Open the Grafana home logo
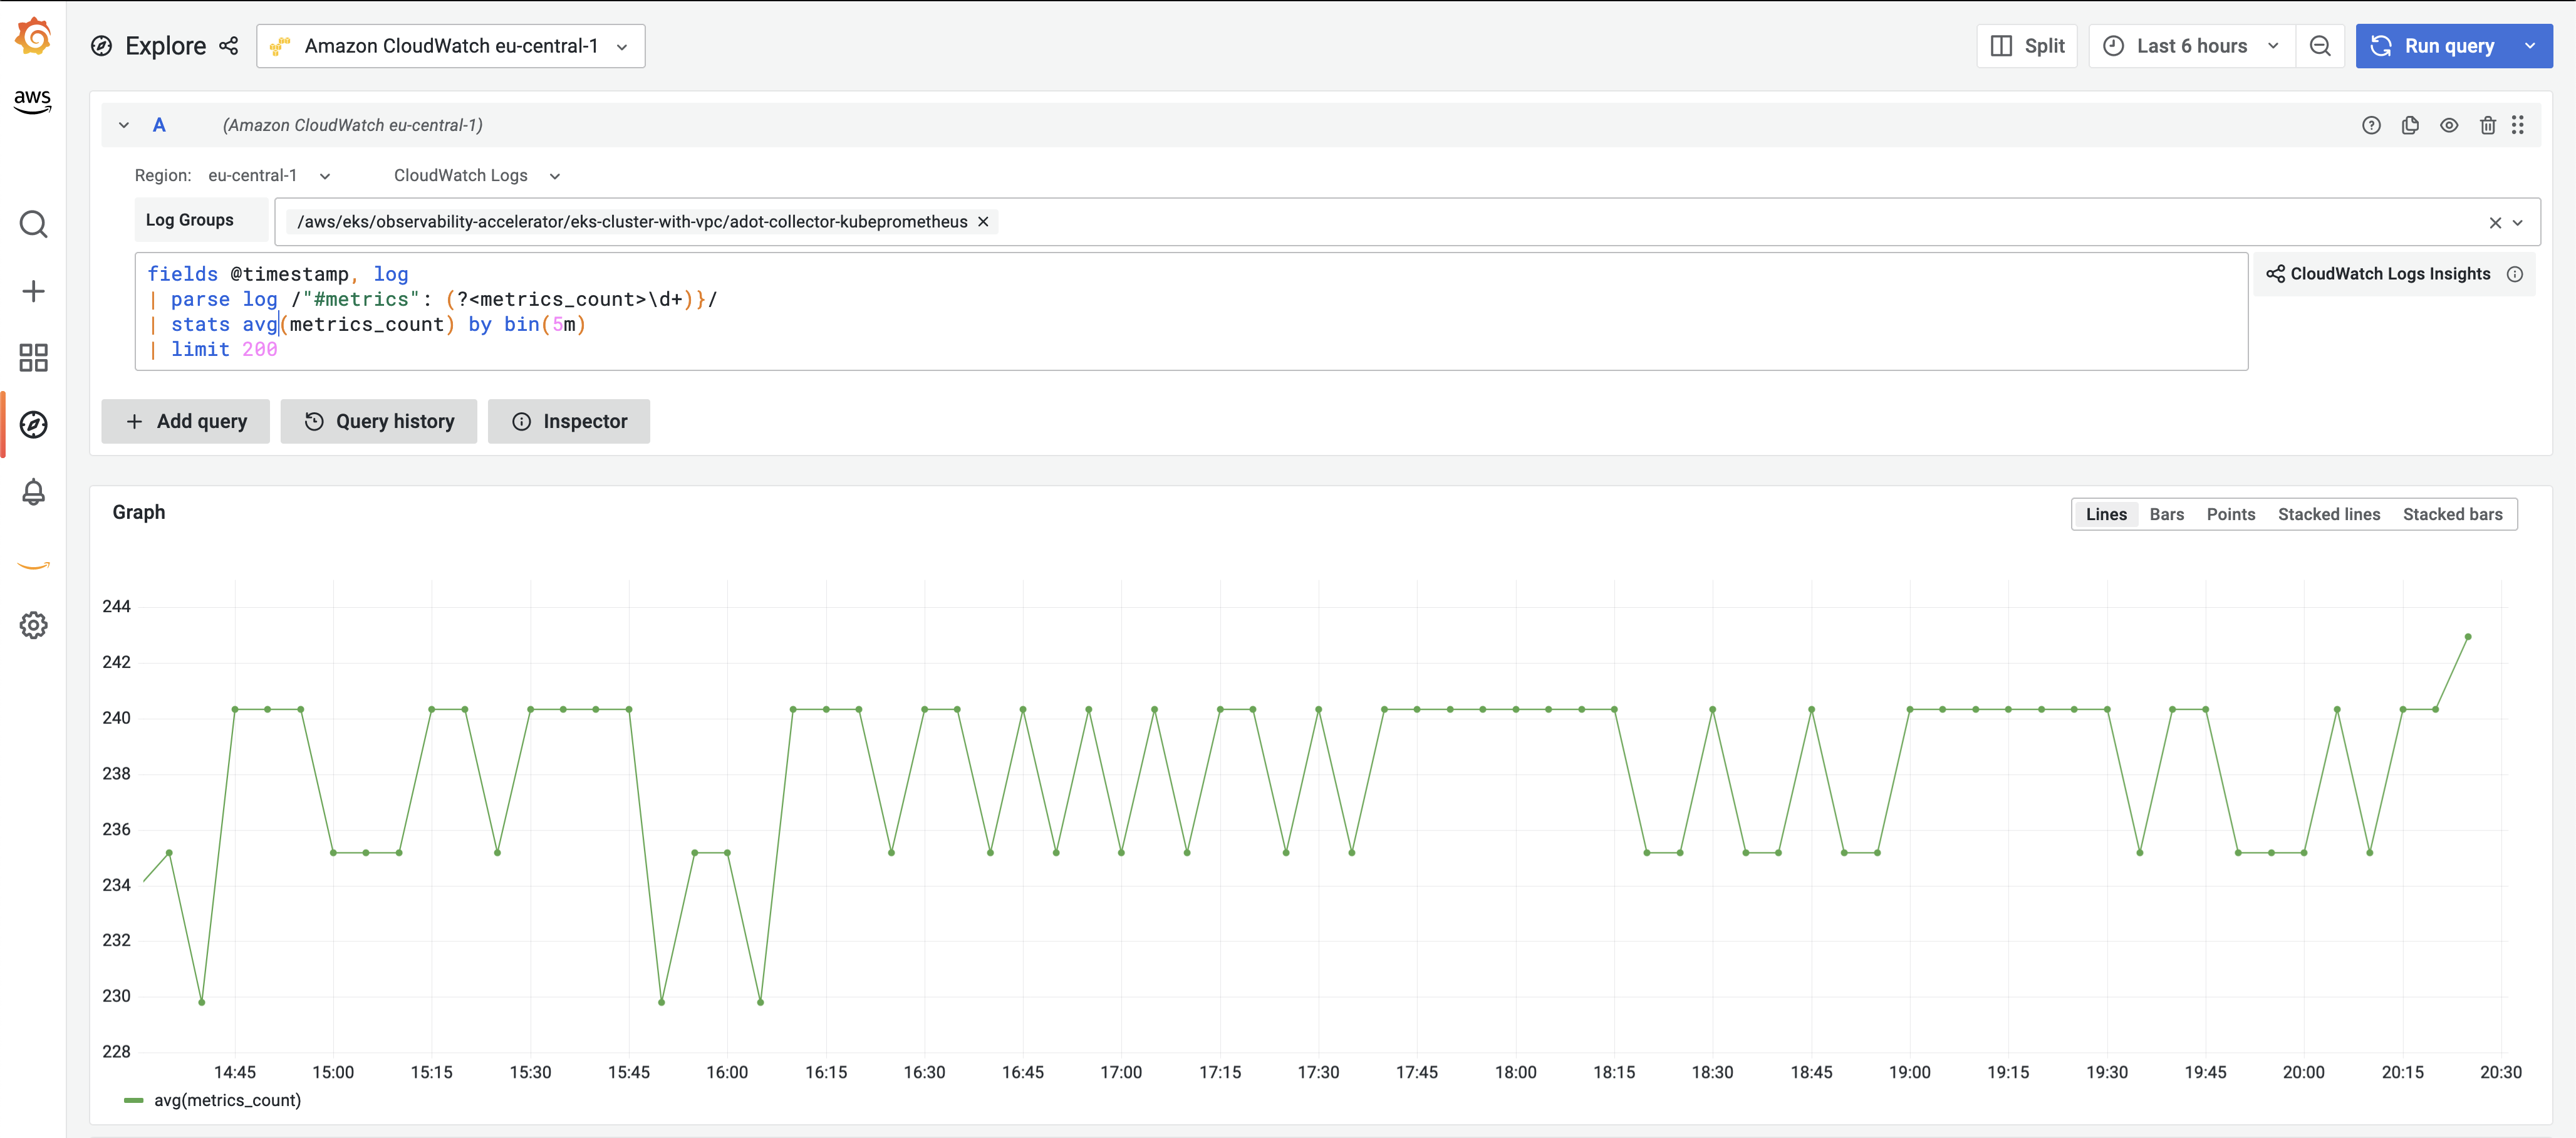Viewport: 2576px width, 1138px height. pyautogui.click(x=33, y=37)
